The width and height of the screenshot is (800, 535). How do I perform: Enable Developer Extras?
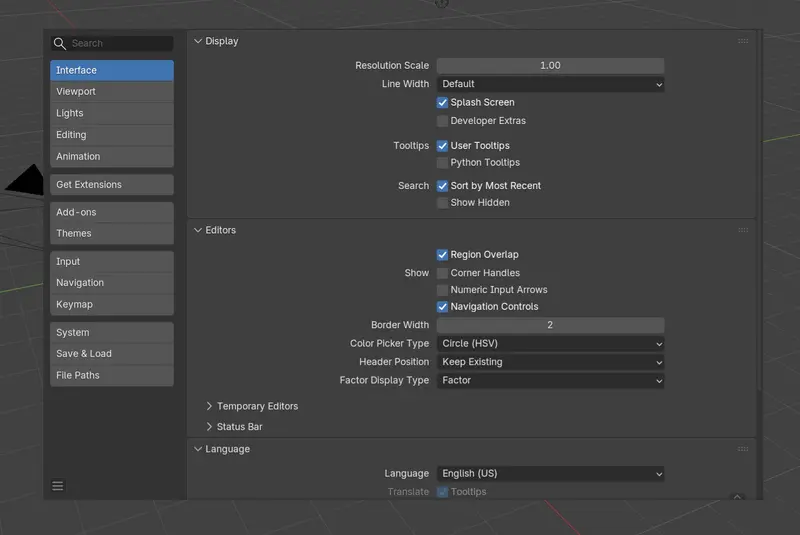pyautogui.click(x=442, y=121)
